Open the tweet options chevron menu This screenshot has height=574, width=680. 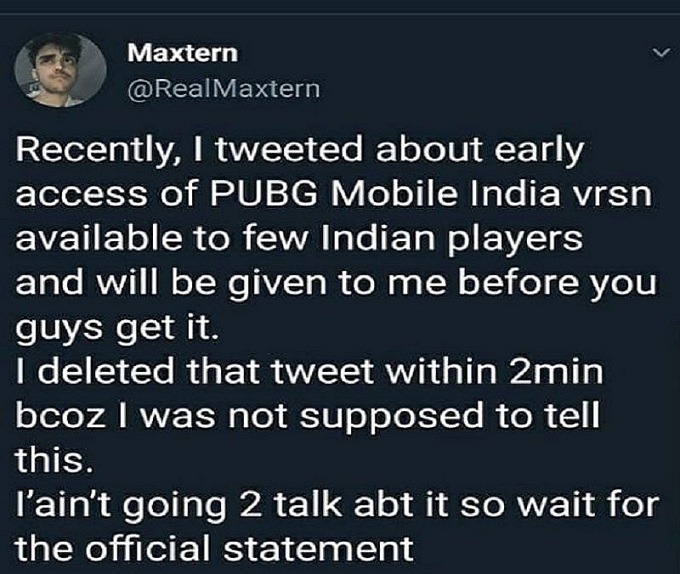coord(659,52)
